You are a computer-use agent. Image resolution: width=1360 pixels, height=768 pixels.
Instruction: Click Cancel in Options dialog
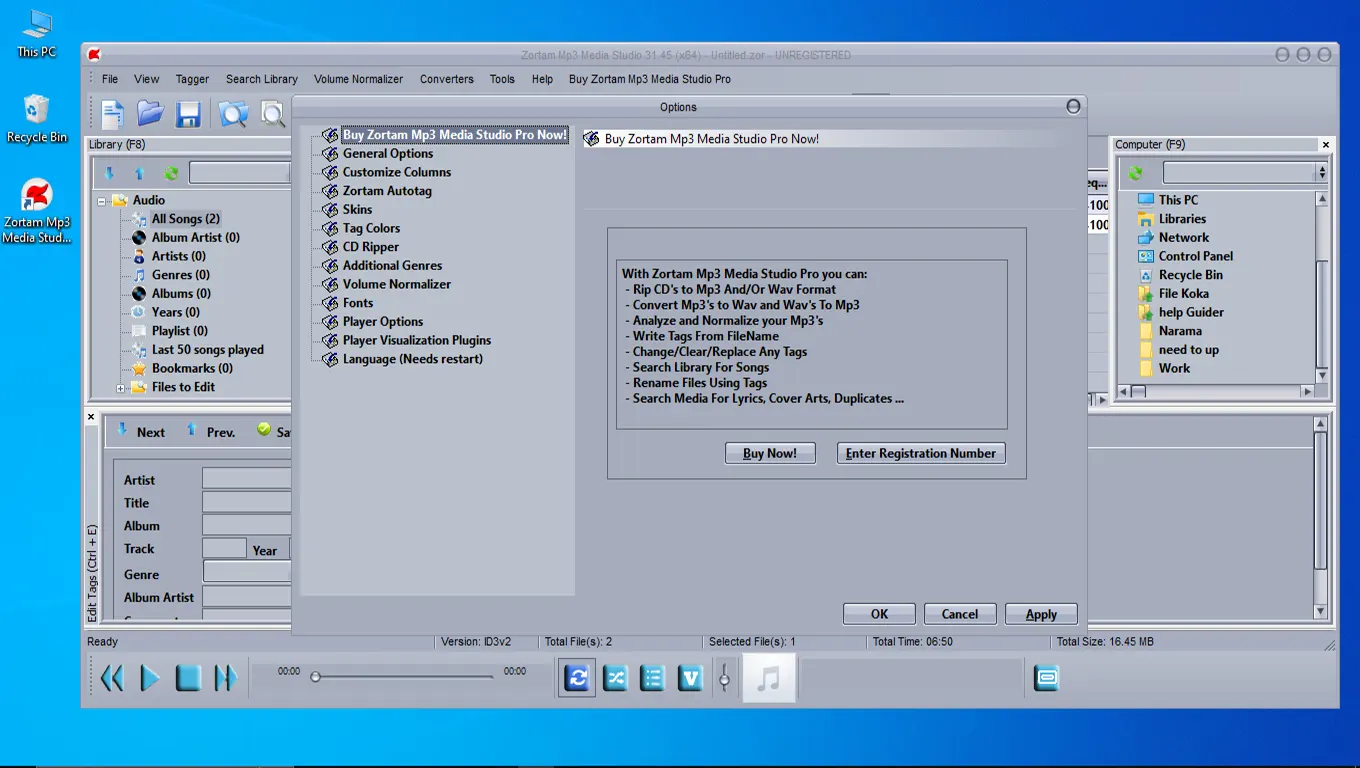pyautogui.click(x=959, y=614)
